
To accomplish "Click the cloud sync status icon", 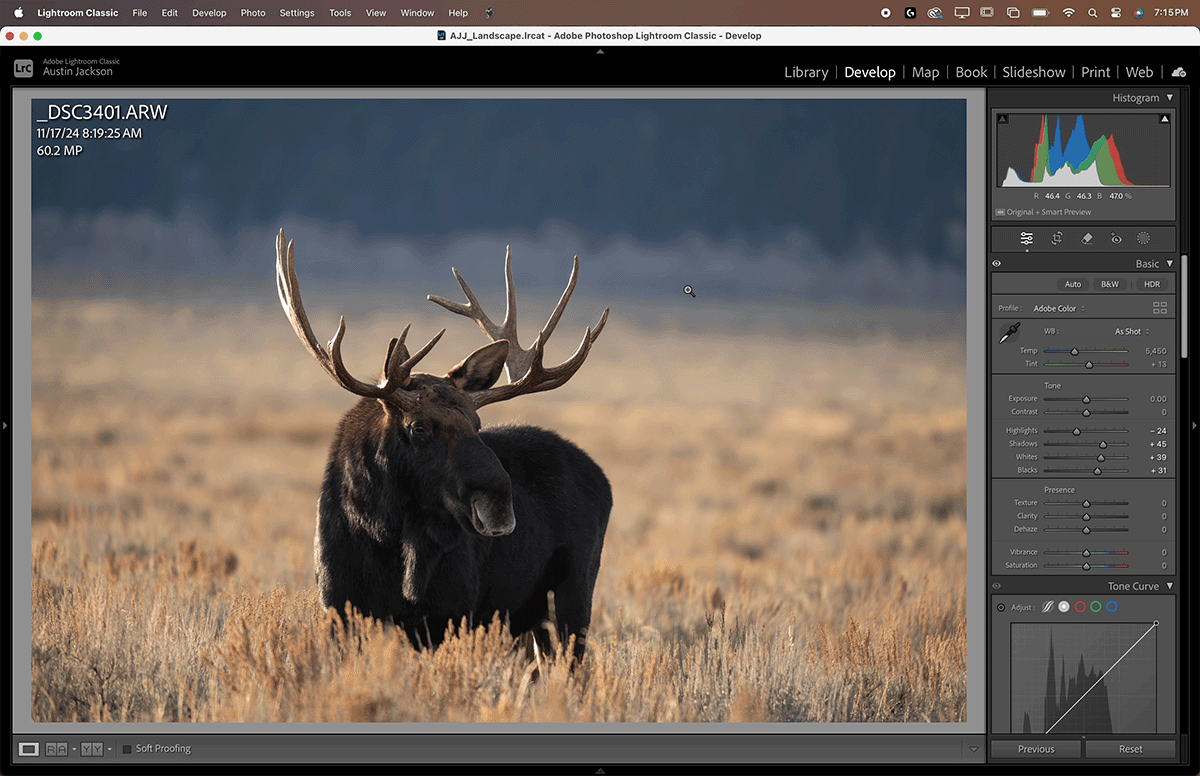I will click(1178, 72).
